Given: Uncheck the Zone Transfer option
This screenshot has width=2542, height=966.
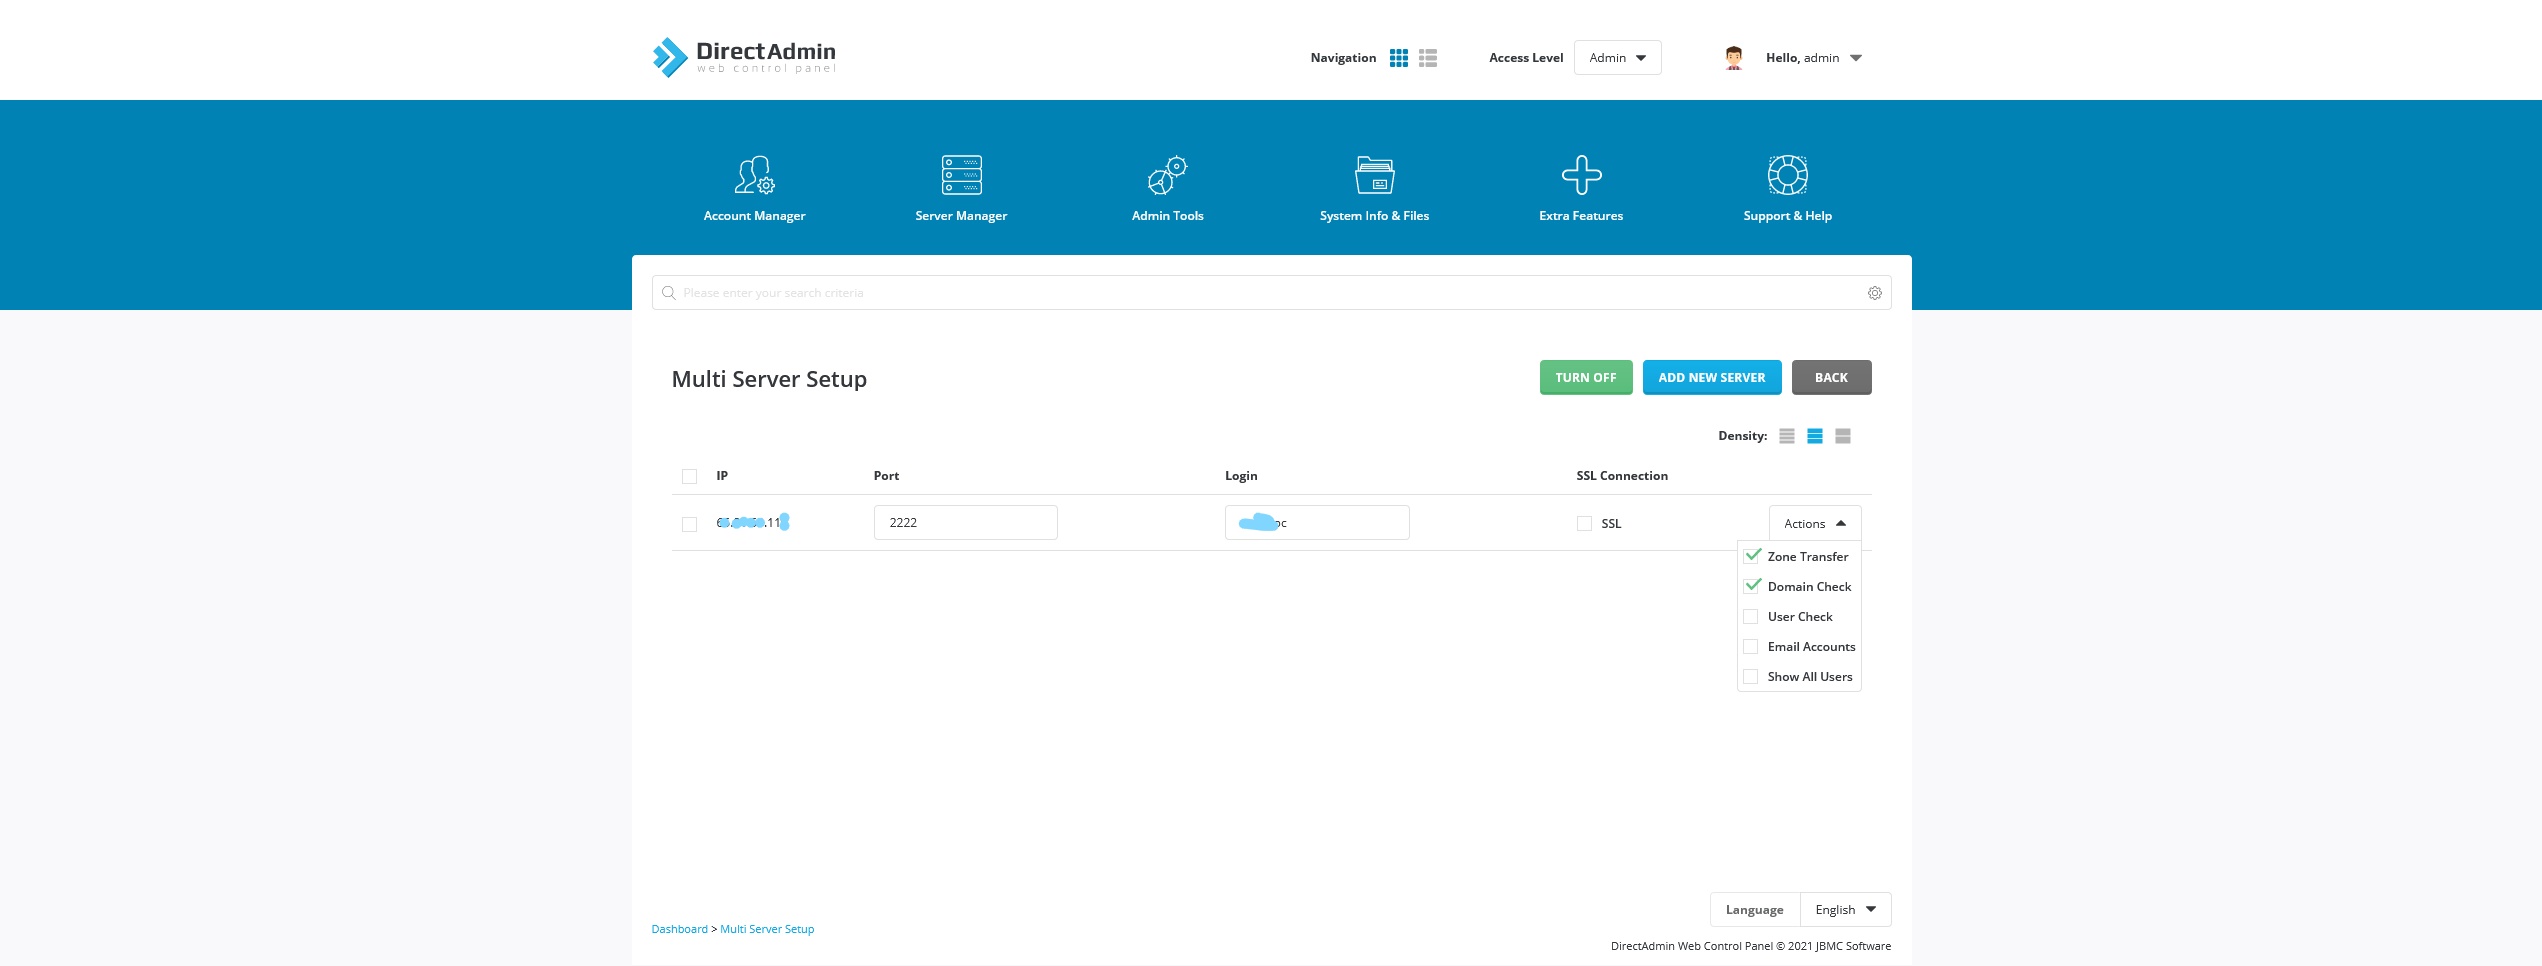Looking at the screenshot, I should click(1752, 556).
